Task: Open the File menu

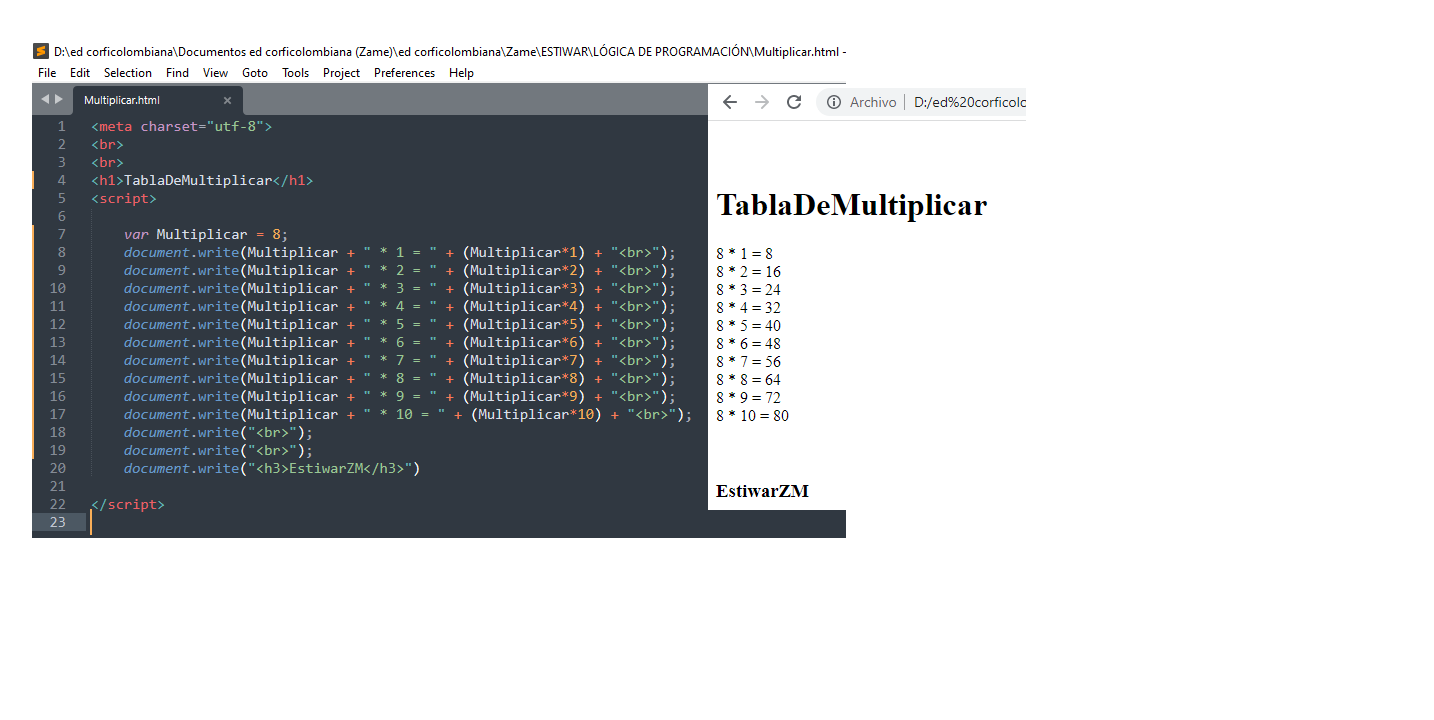Action: [x=47, y=73]
